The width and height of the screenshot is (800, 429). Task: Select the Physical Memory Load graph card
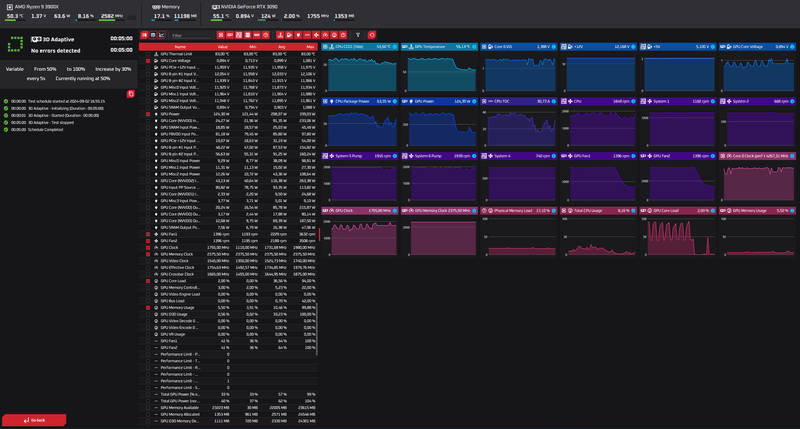tap(519, 232)
